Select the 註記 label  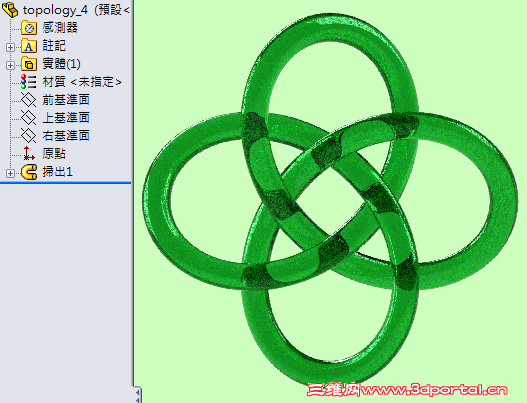click(54, 46)
